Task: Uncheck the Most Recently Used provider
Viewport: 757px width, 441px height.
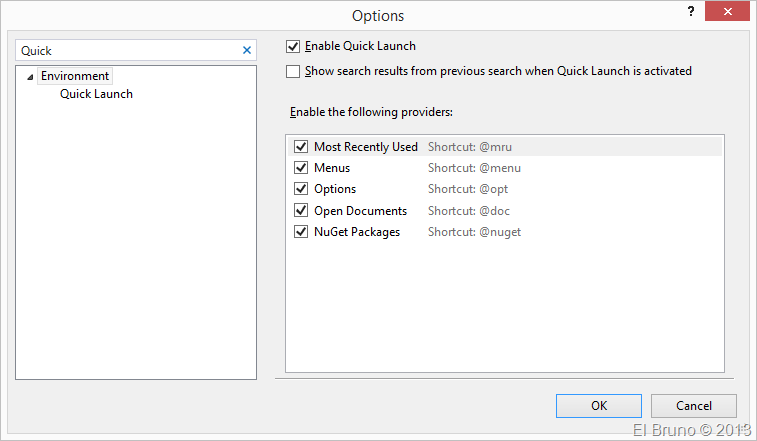Action: click(301, 147)
